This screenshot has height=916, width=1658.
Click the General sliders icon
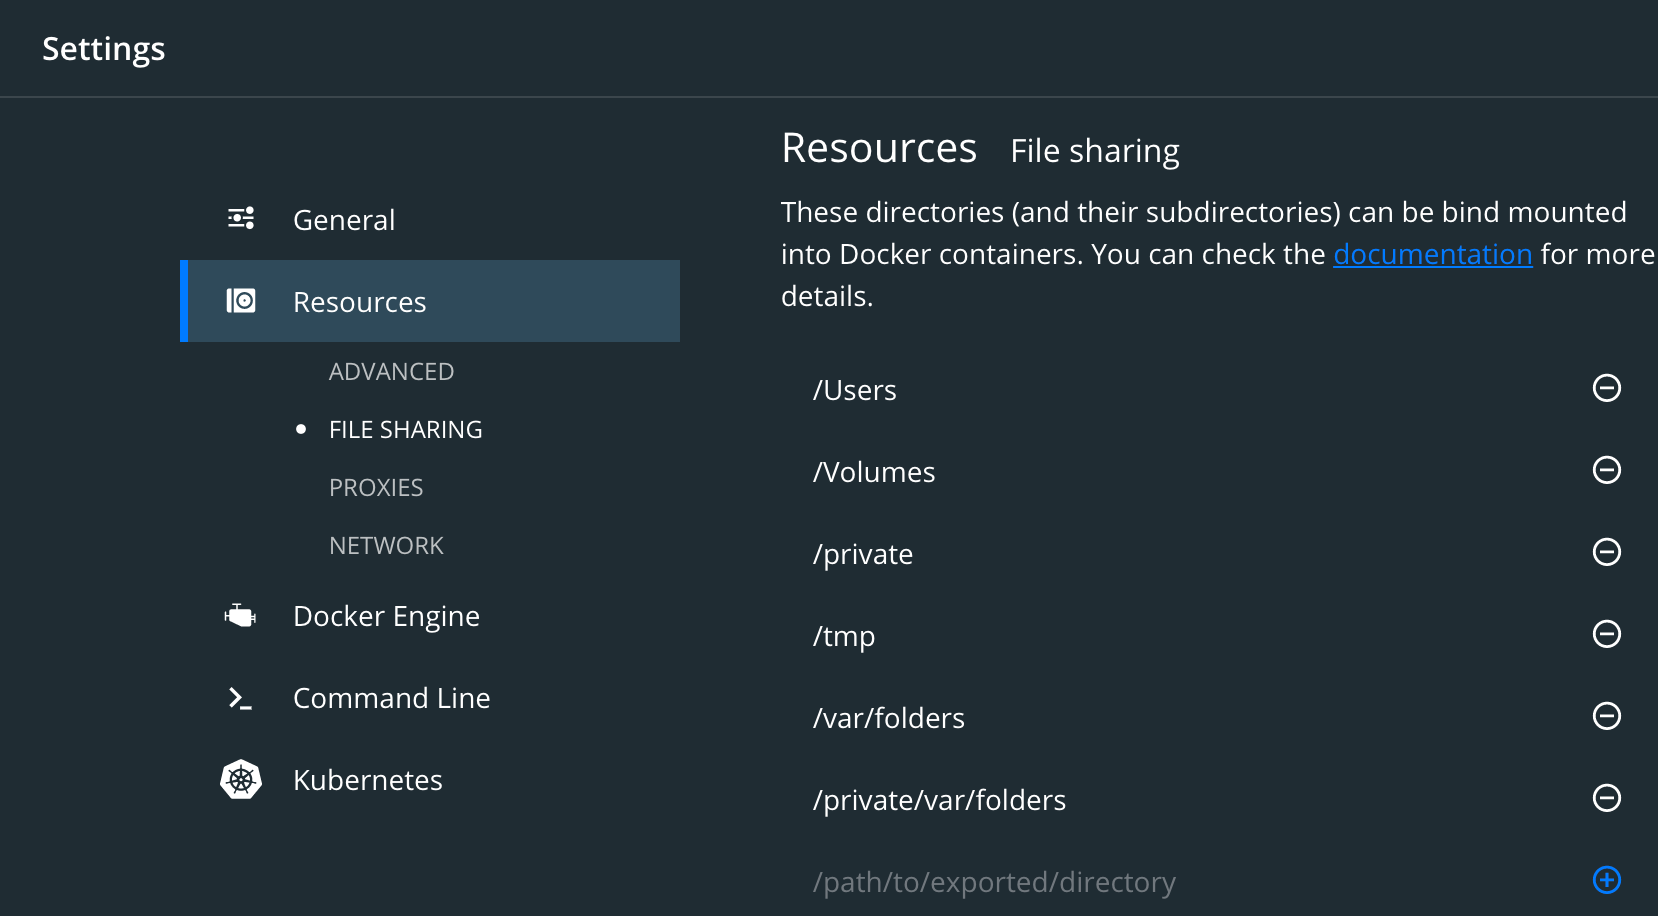(x=241, y=218)
